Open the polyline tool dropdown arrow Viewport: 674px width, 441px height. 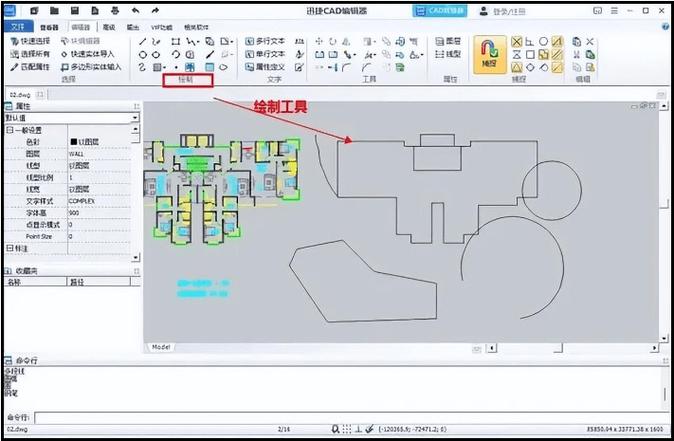click(x=198, y=42)
